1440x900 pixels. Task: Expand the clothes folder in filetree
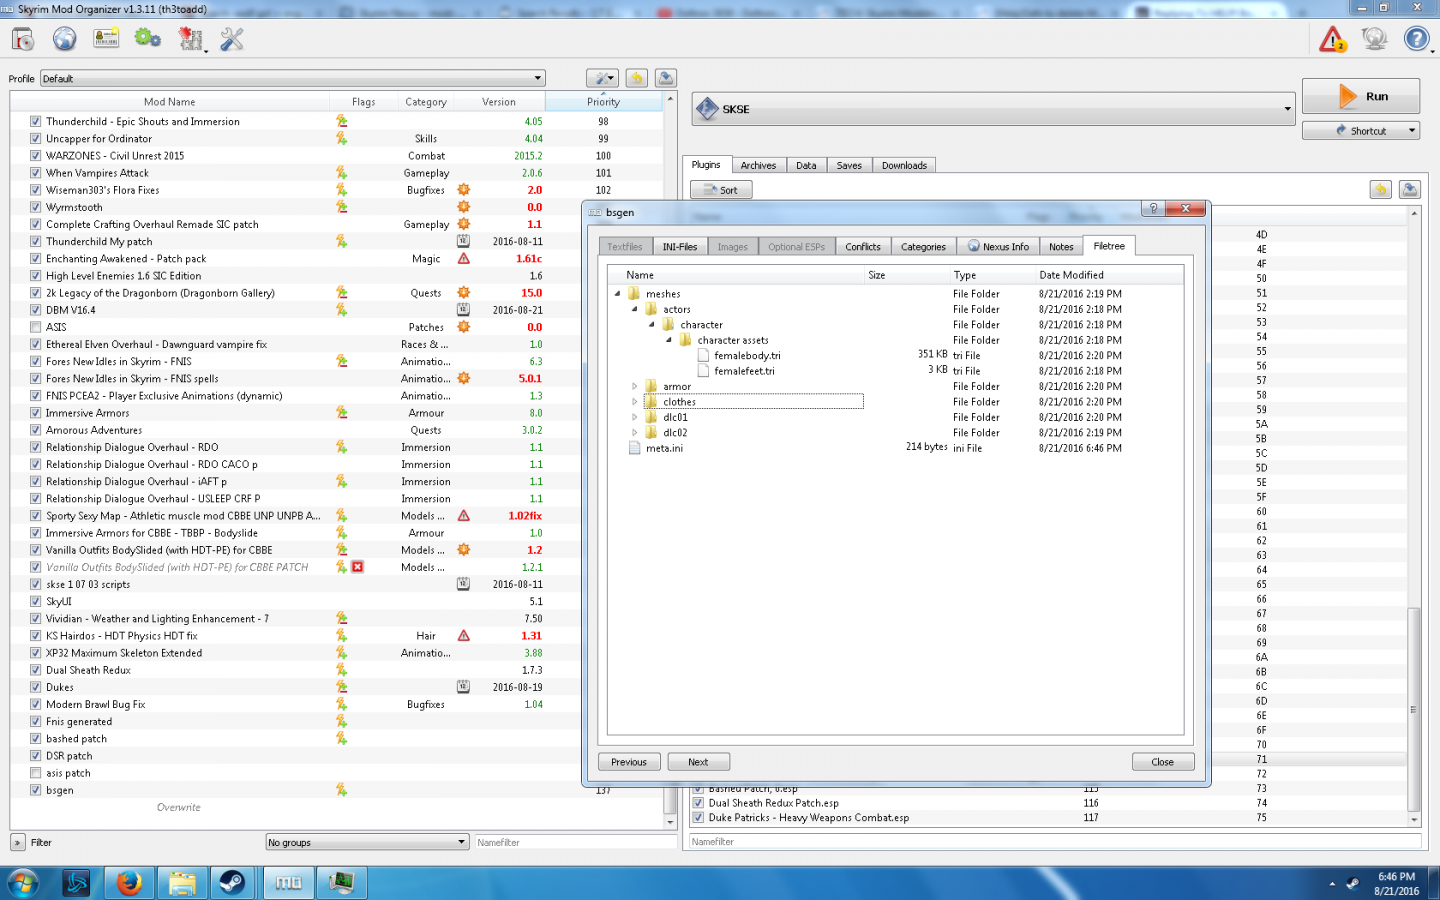tap(634, 402)
